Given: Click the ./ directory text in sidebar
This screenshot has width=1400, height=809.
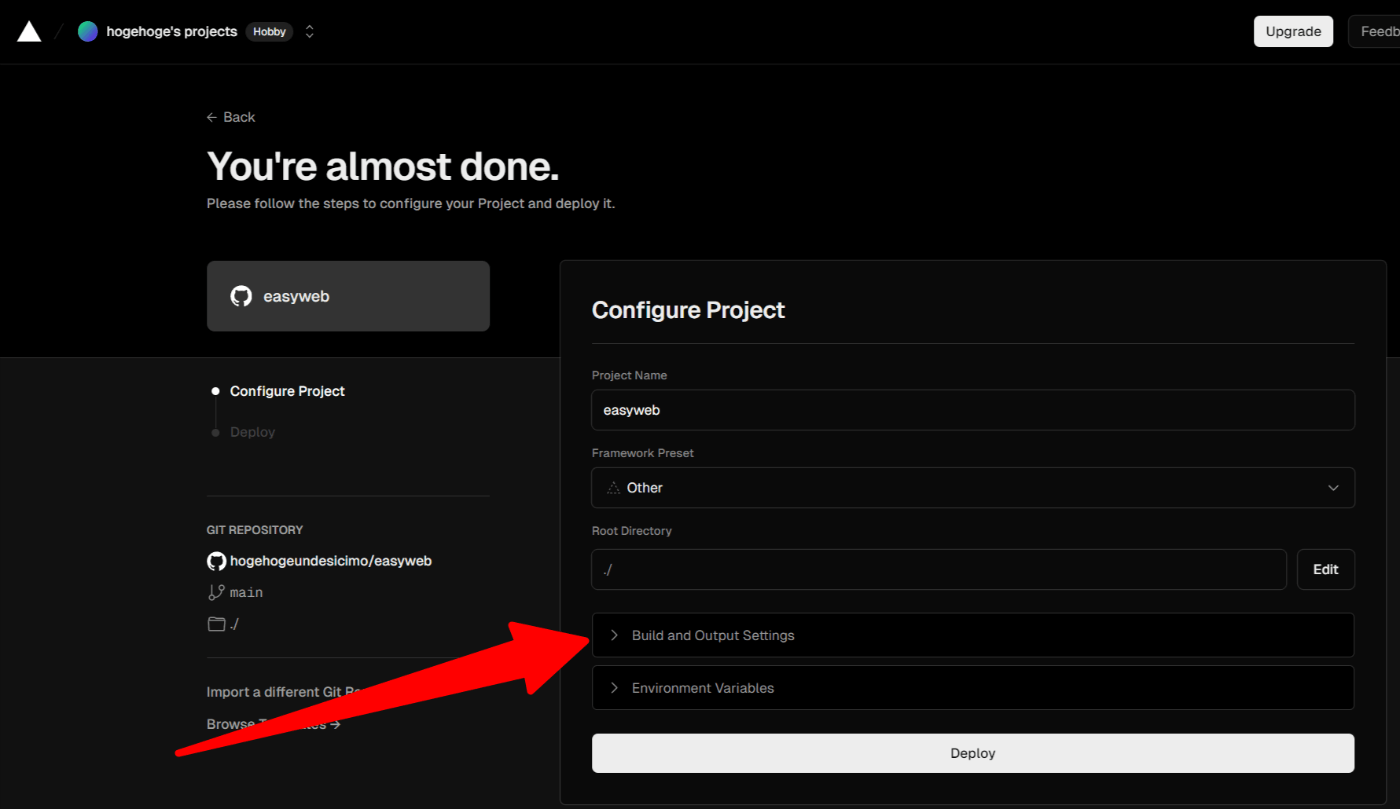Looking at the screenshot, I should (x=234, y=624).
